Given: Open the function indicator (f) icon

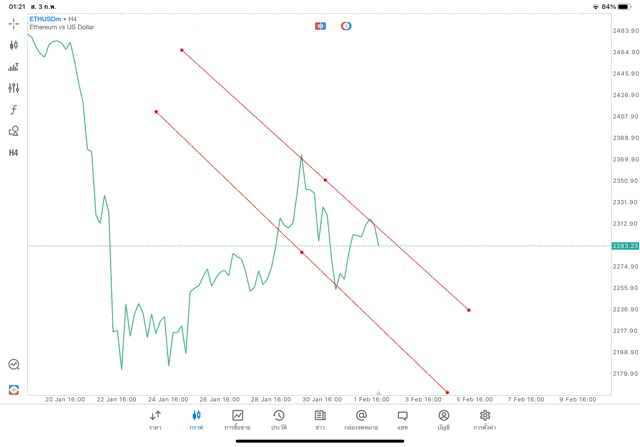Looking at the screenshot, I should coord(14,109).
